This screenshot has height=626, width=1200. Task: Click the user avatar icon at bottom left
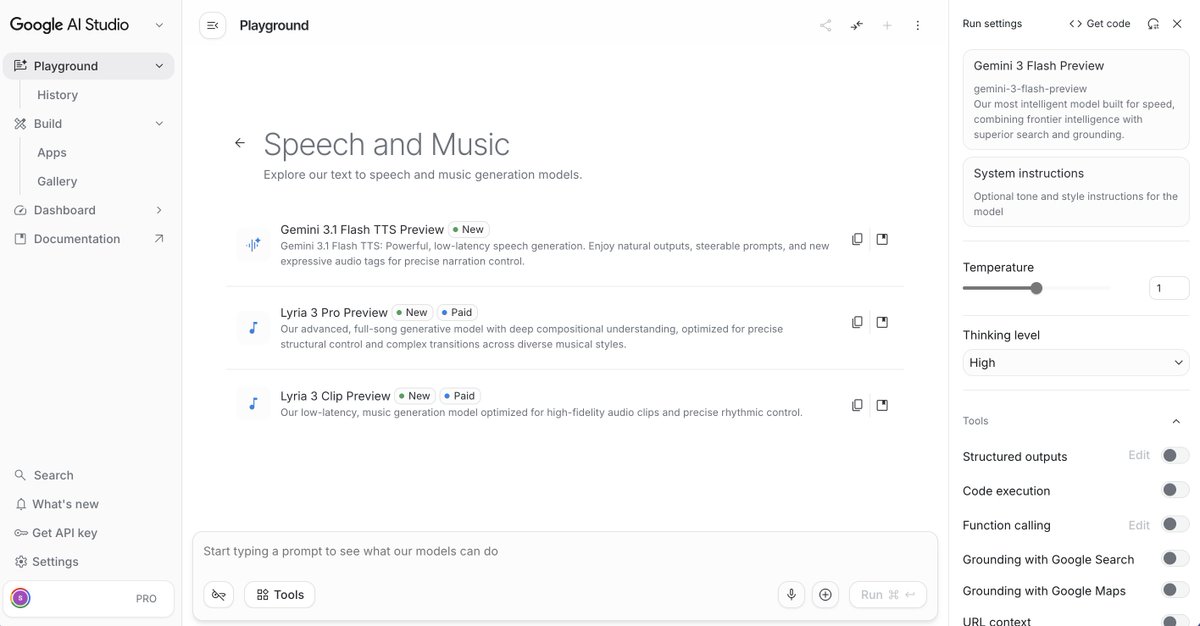tap(20, 598)
